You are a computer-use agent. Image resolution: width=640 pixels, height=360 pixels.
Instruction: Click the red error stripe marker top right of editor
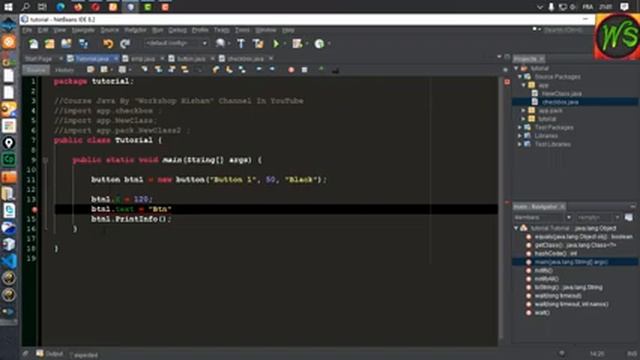507,82
